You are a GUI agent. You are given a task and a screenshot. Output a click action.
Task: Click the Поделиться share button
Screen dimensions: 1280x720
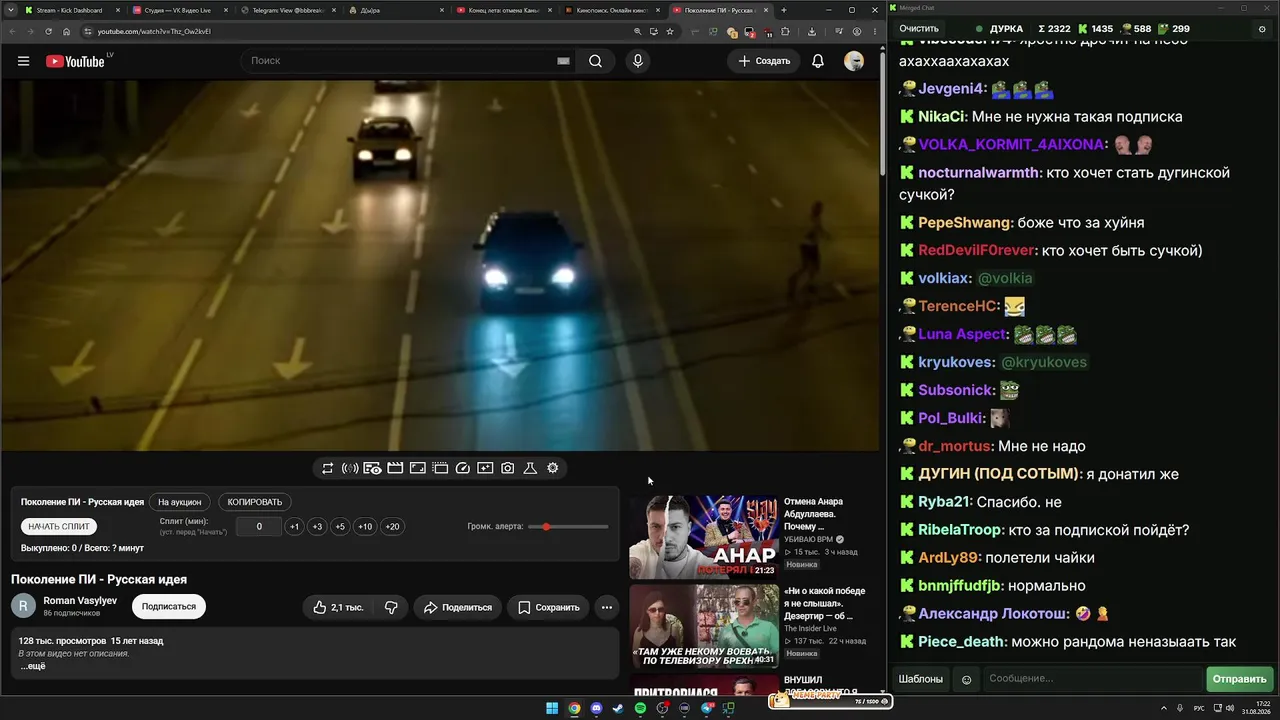pyautogui.click(x=457, y=607)
